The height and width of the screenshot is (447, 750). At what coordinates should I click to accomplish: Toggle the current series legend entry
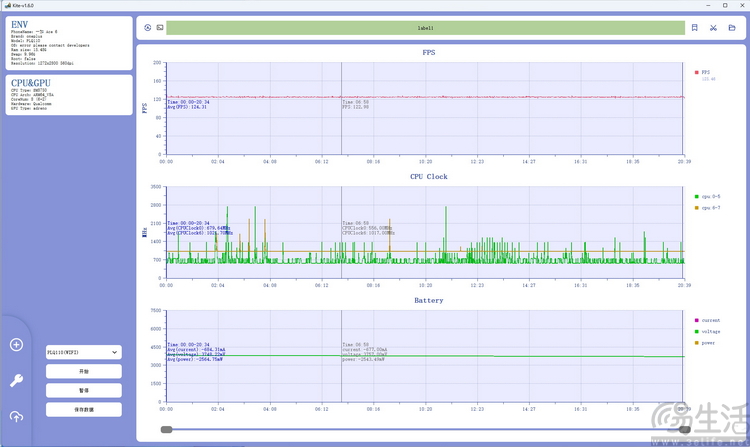[709, 320]
